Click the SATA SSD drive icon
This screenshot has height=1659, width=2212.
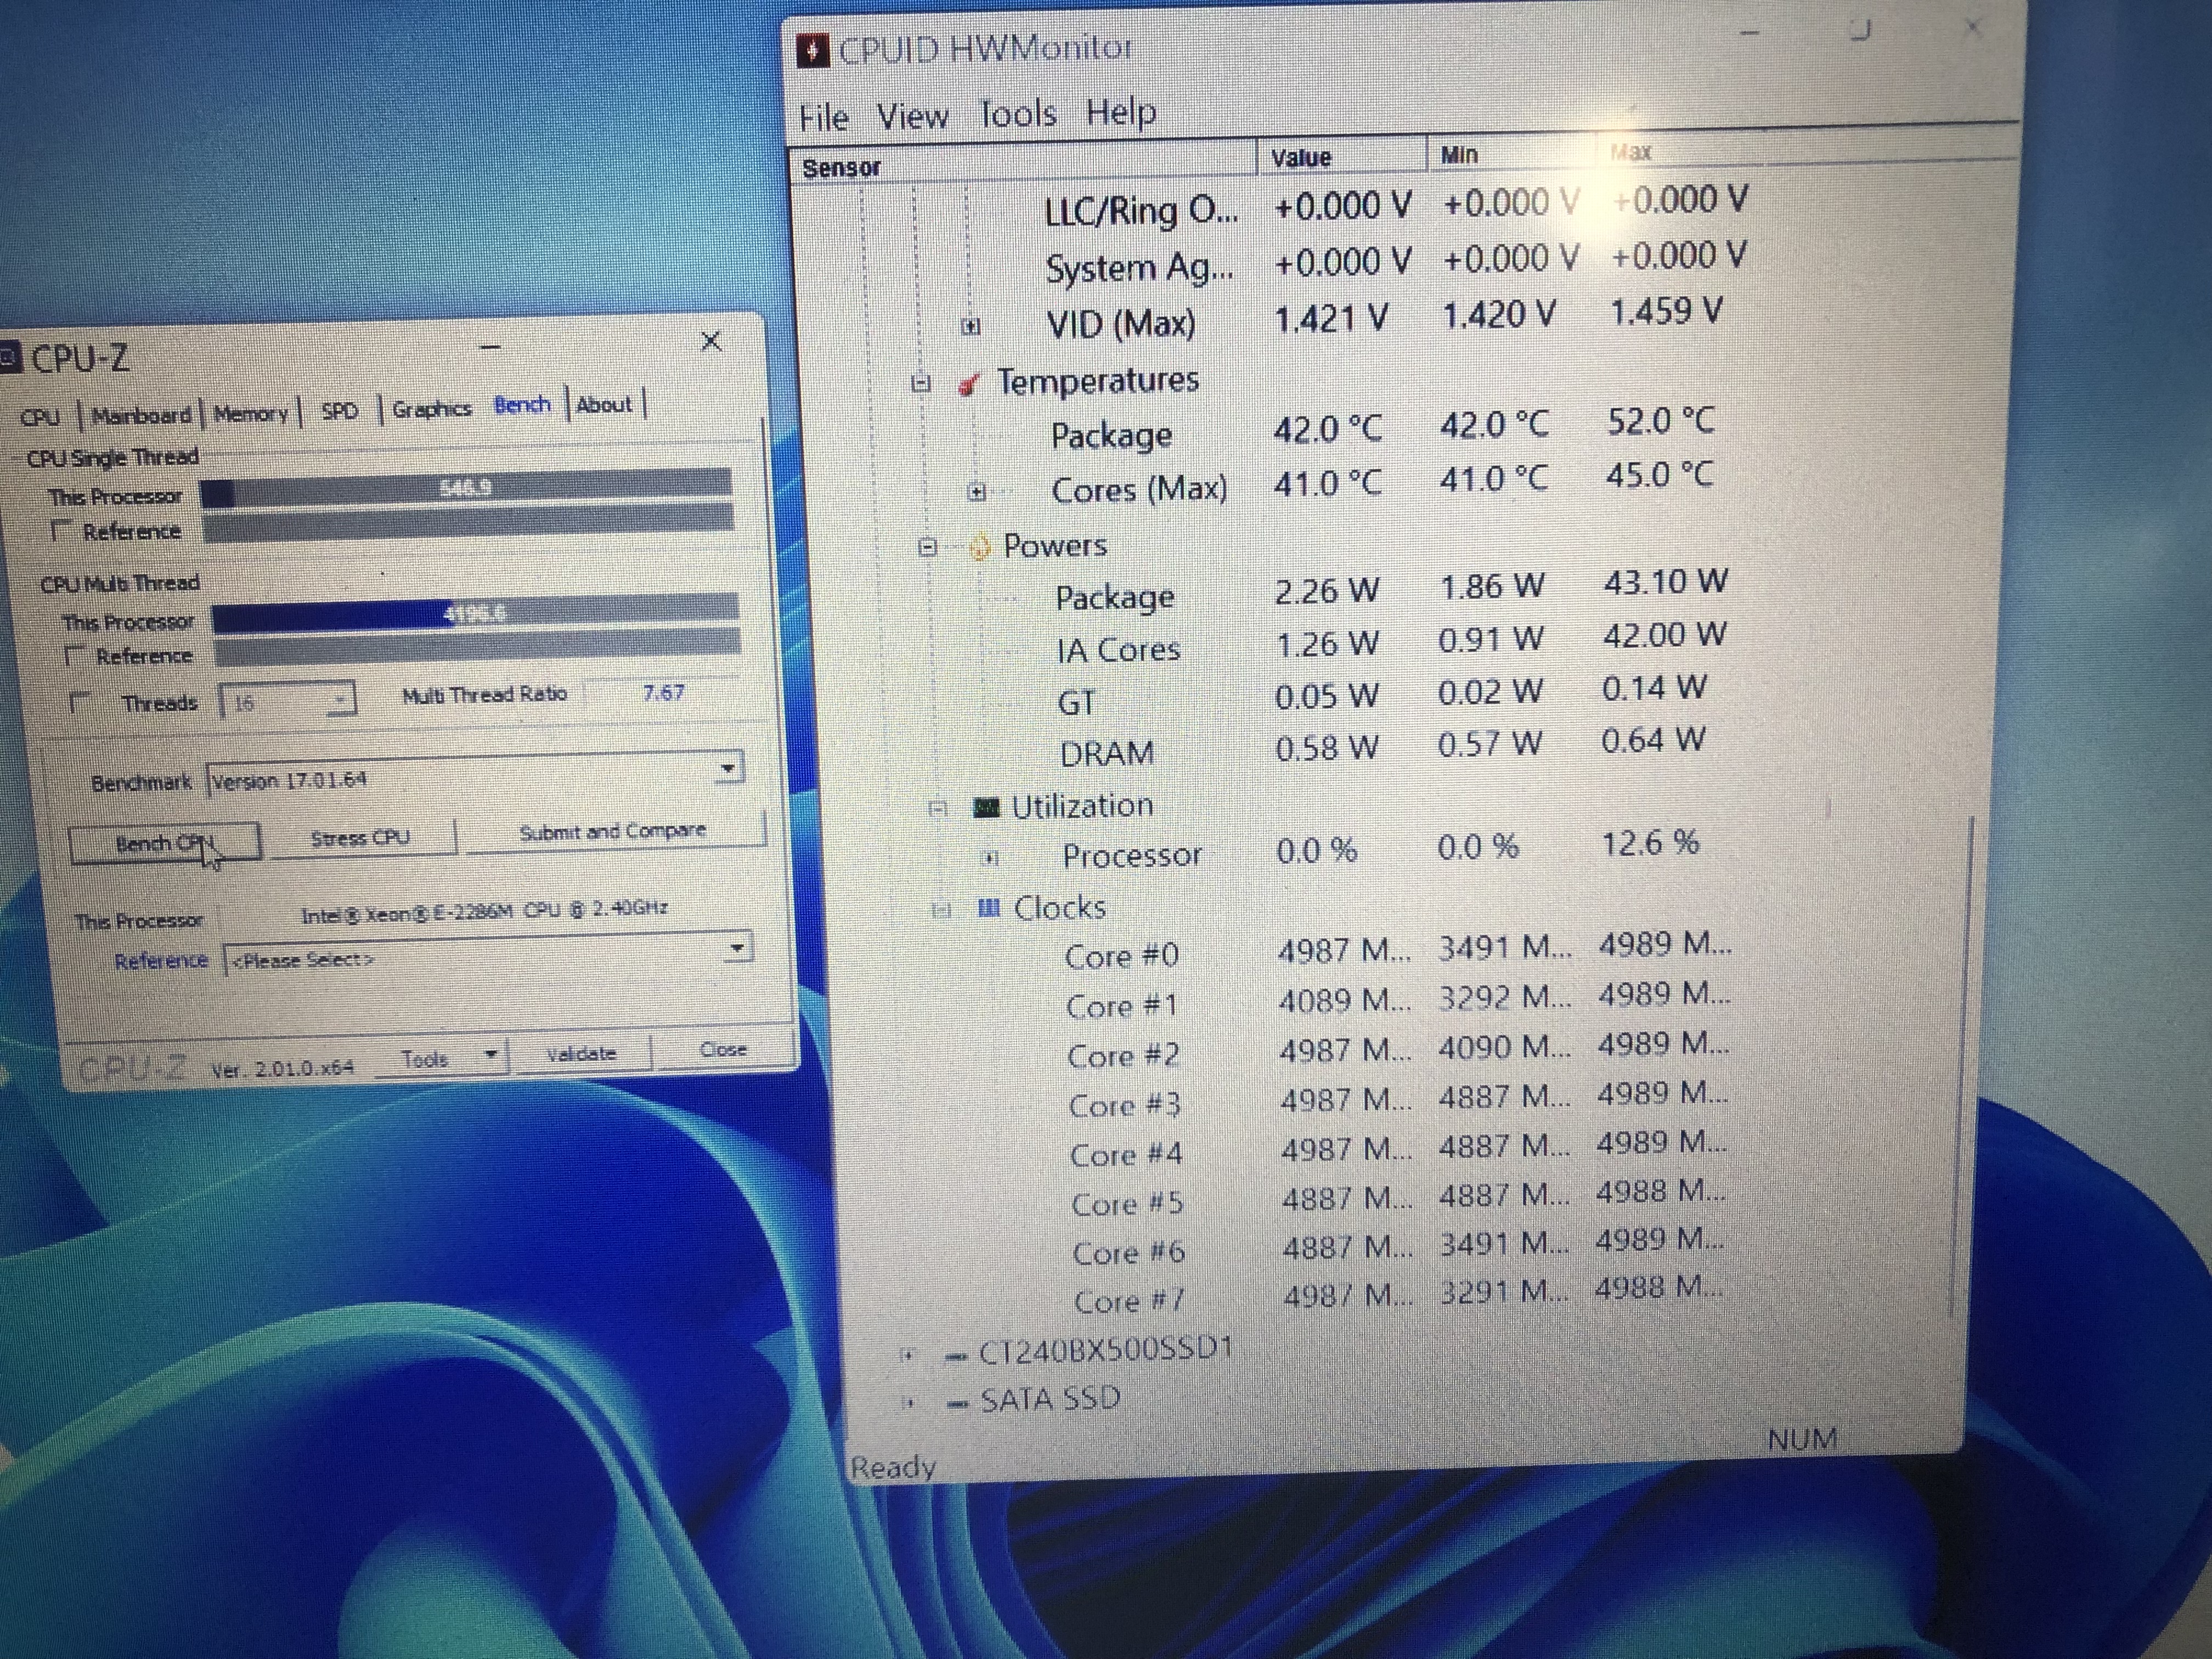point(958,1405)
